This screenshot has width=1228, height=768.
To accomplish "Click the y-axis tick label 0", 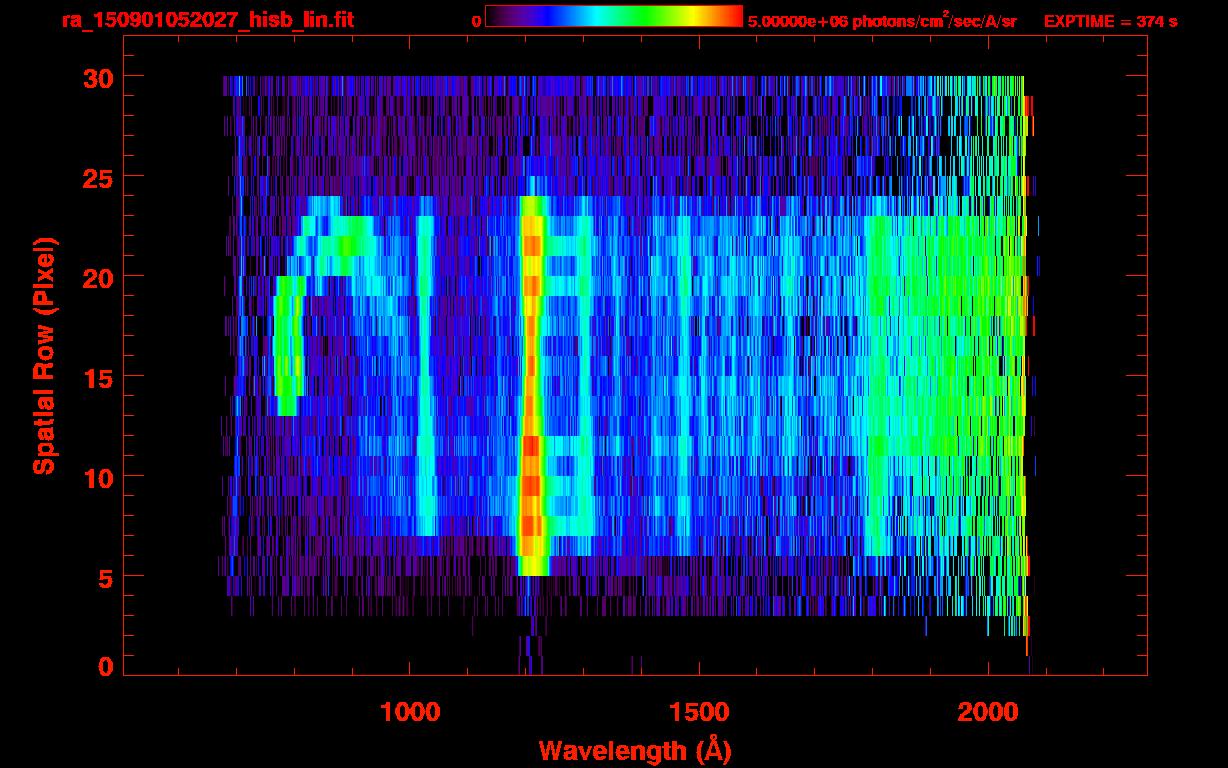I will pyautogui.click(x=107, y=667).
